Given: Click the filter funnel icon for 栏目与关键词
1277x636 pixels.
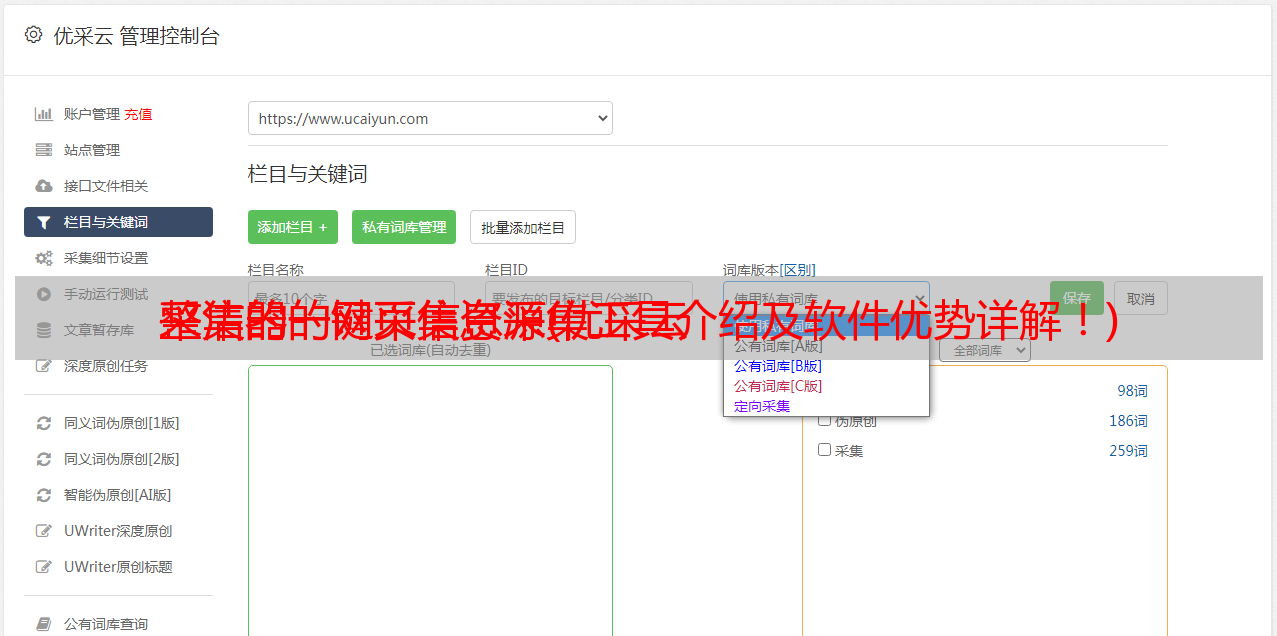Looking at the screenshot, I should [x=44, y=222].
